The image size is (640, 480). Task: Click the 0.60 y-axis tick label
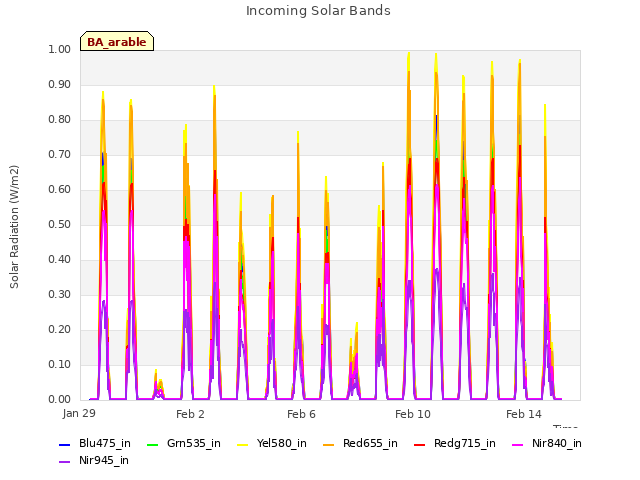(x=60, y=189)
